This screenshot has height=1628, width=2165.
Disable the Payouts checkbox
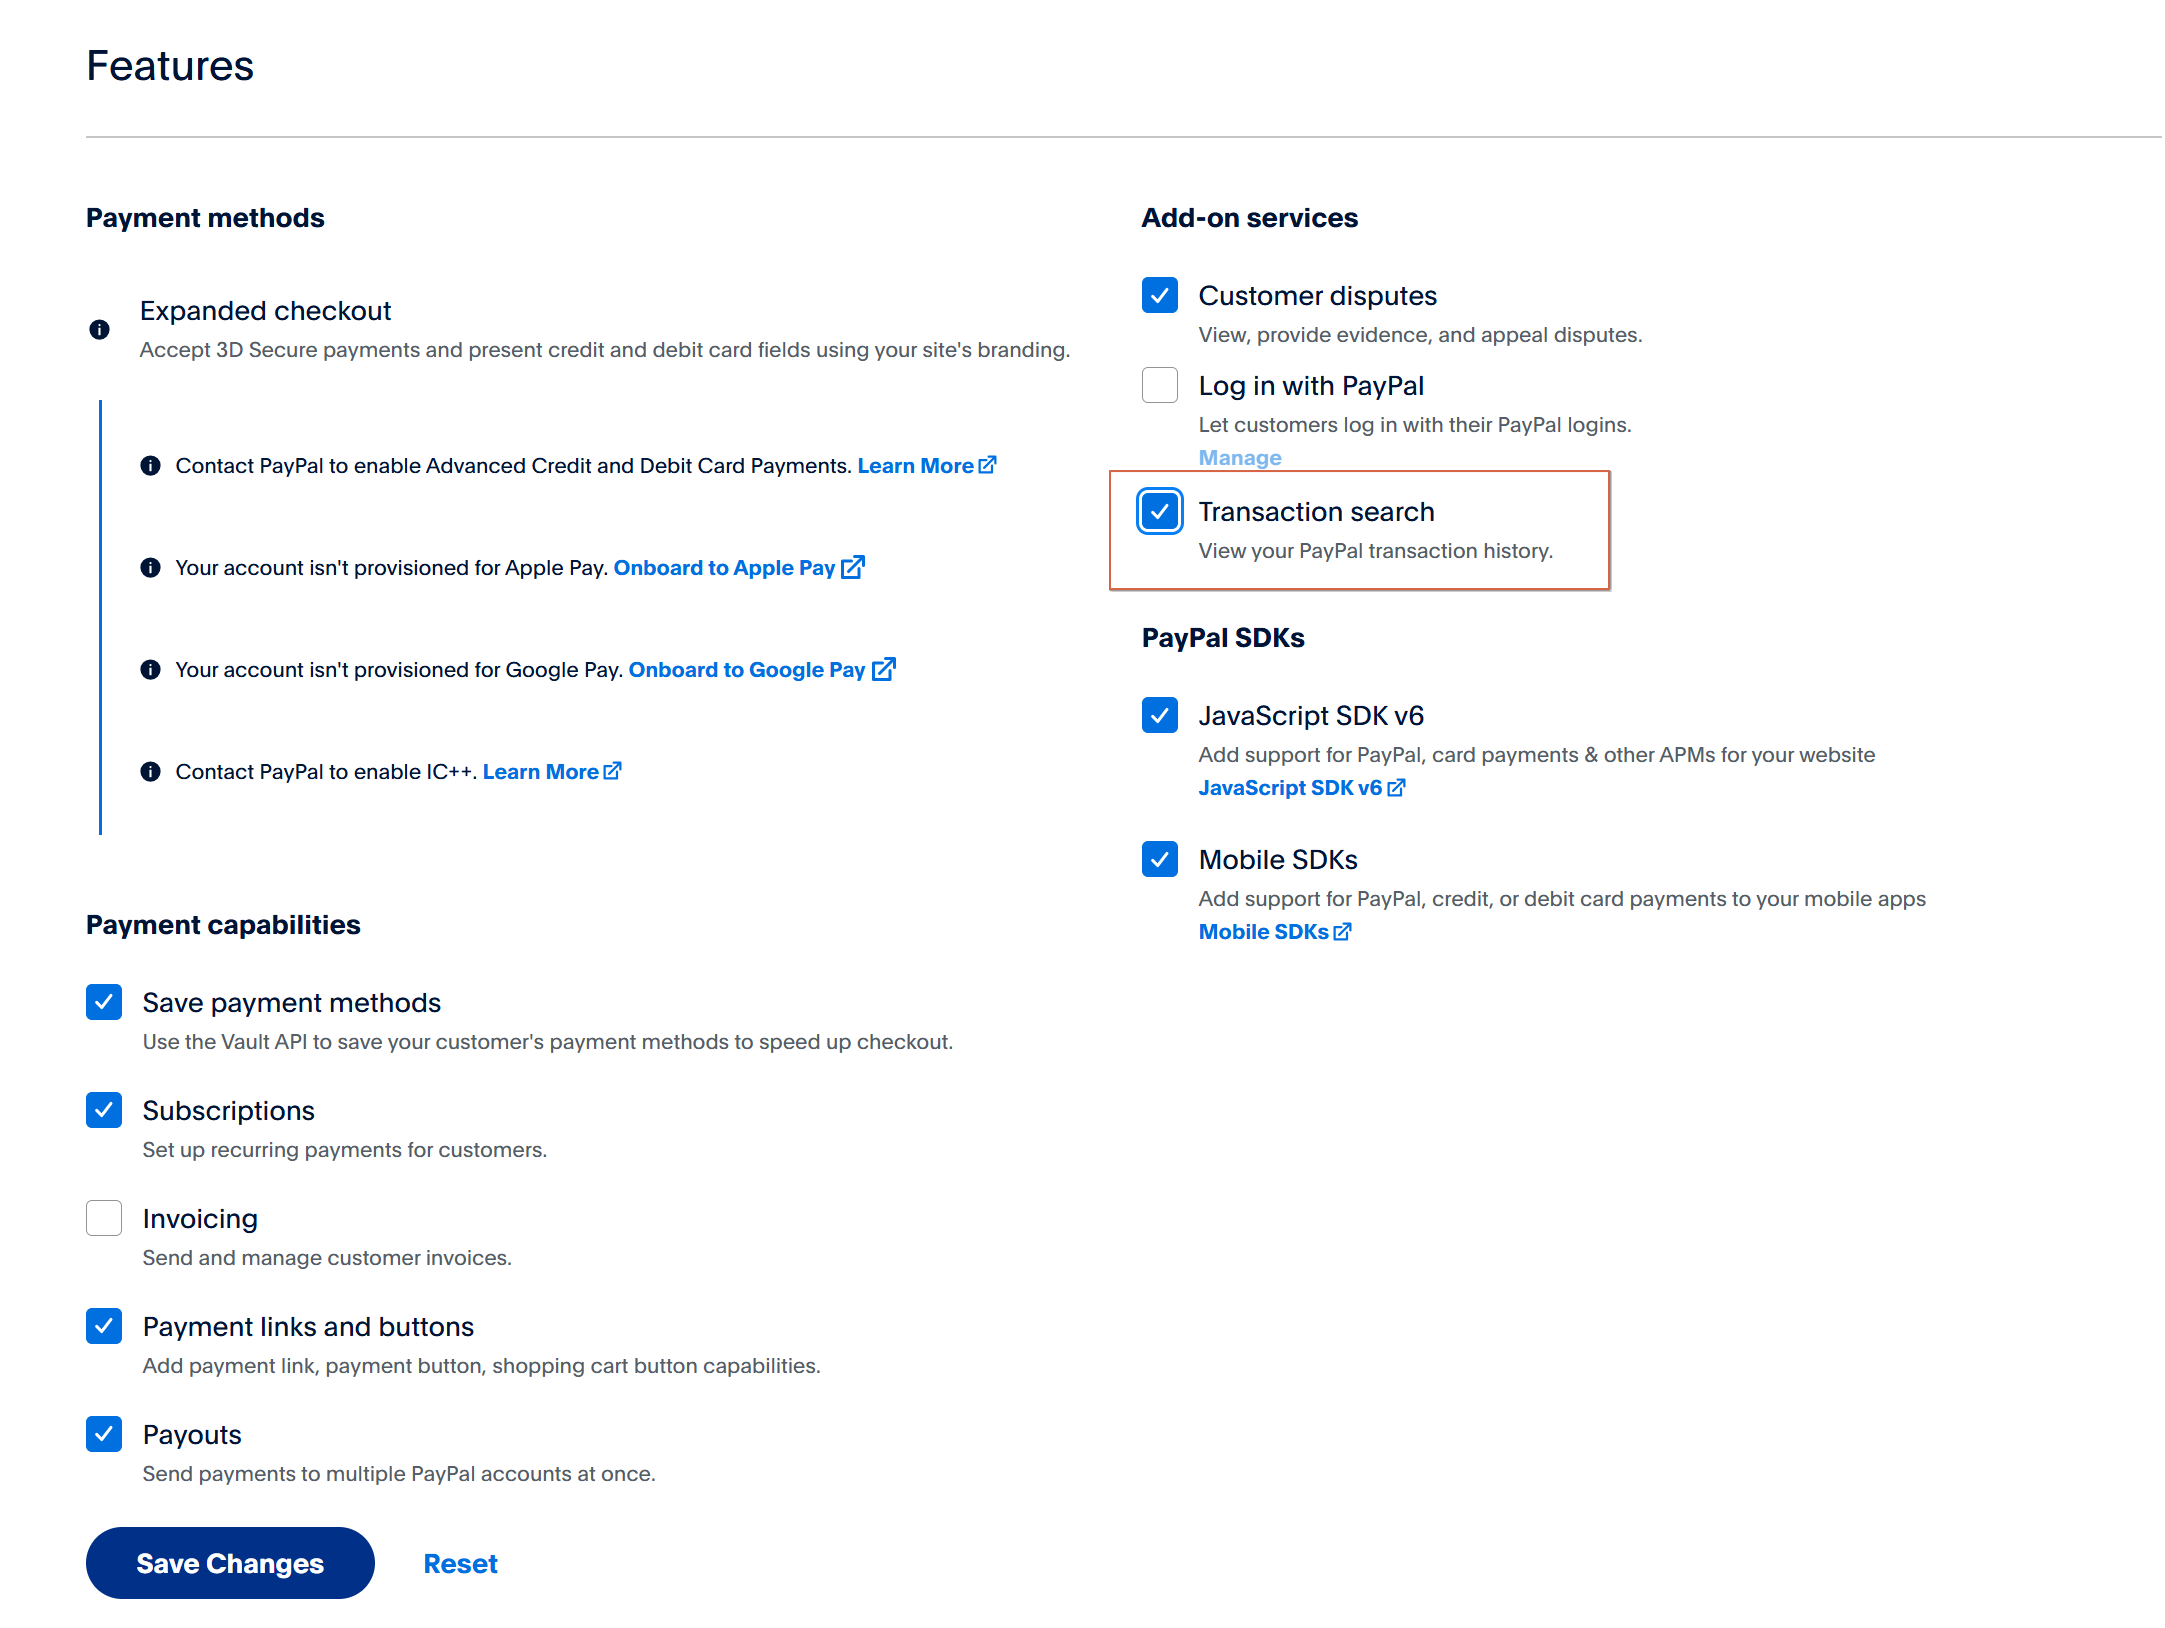point(104,1434)
